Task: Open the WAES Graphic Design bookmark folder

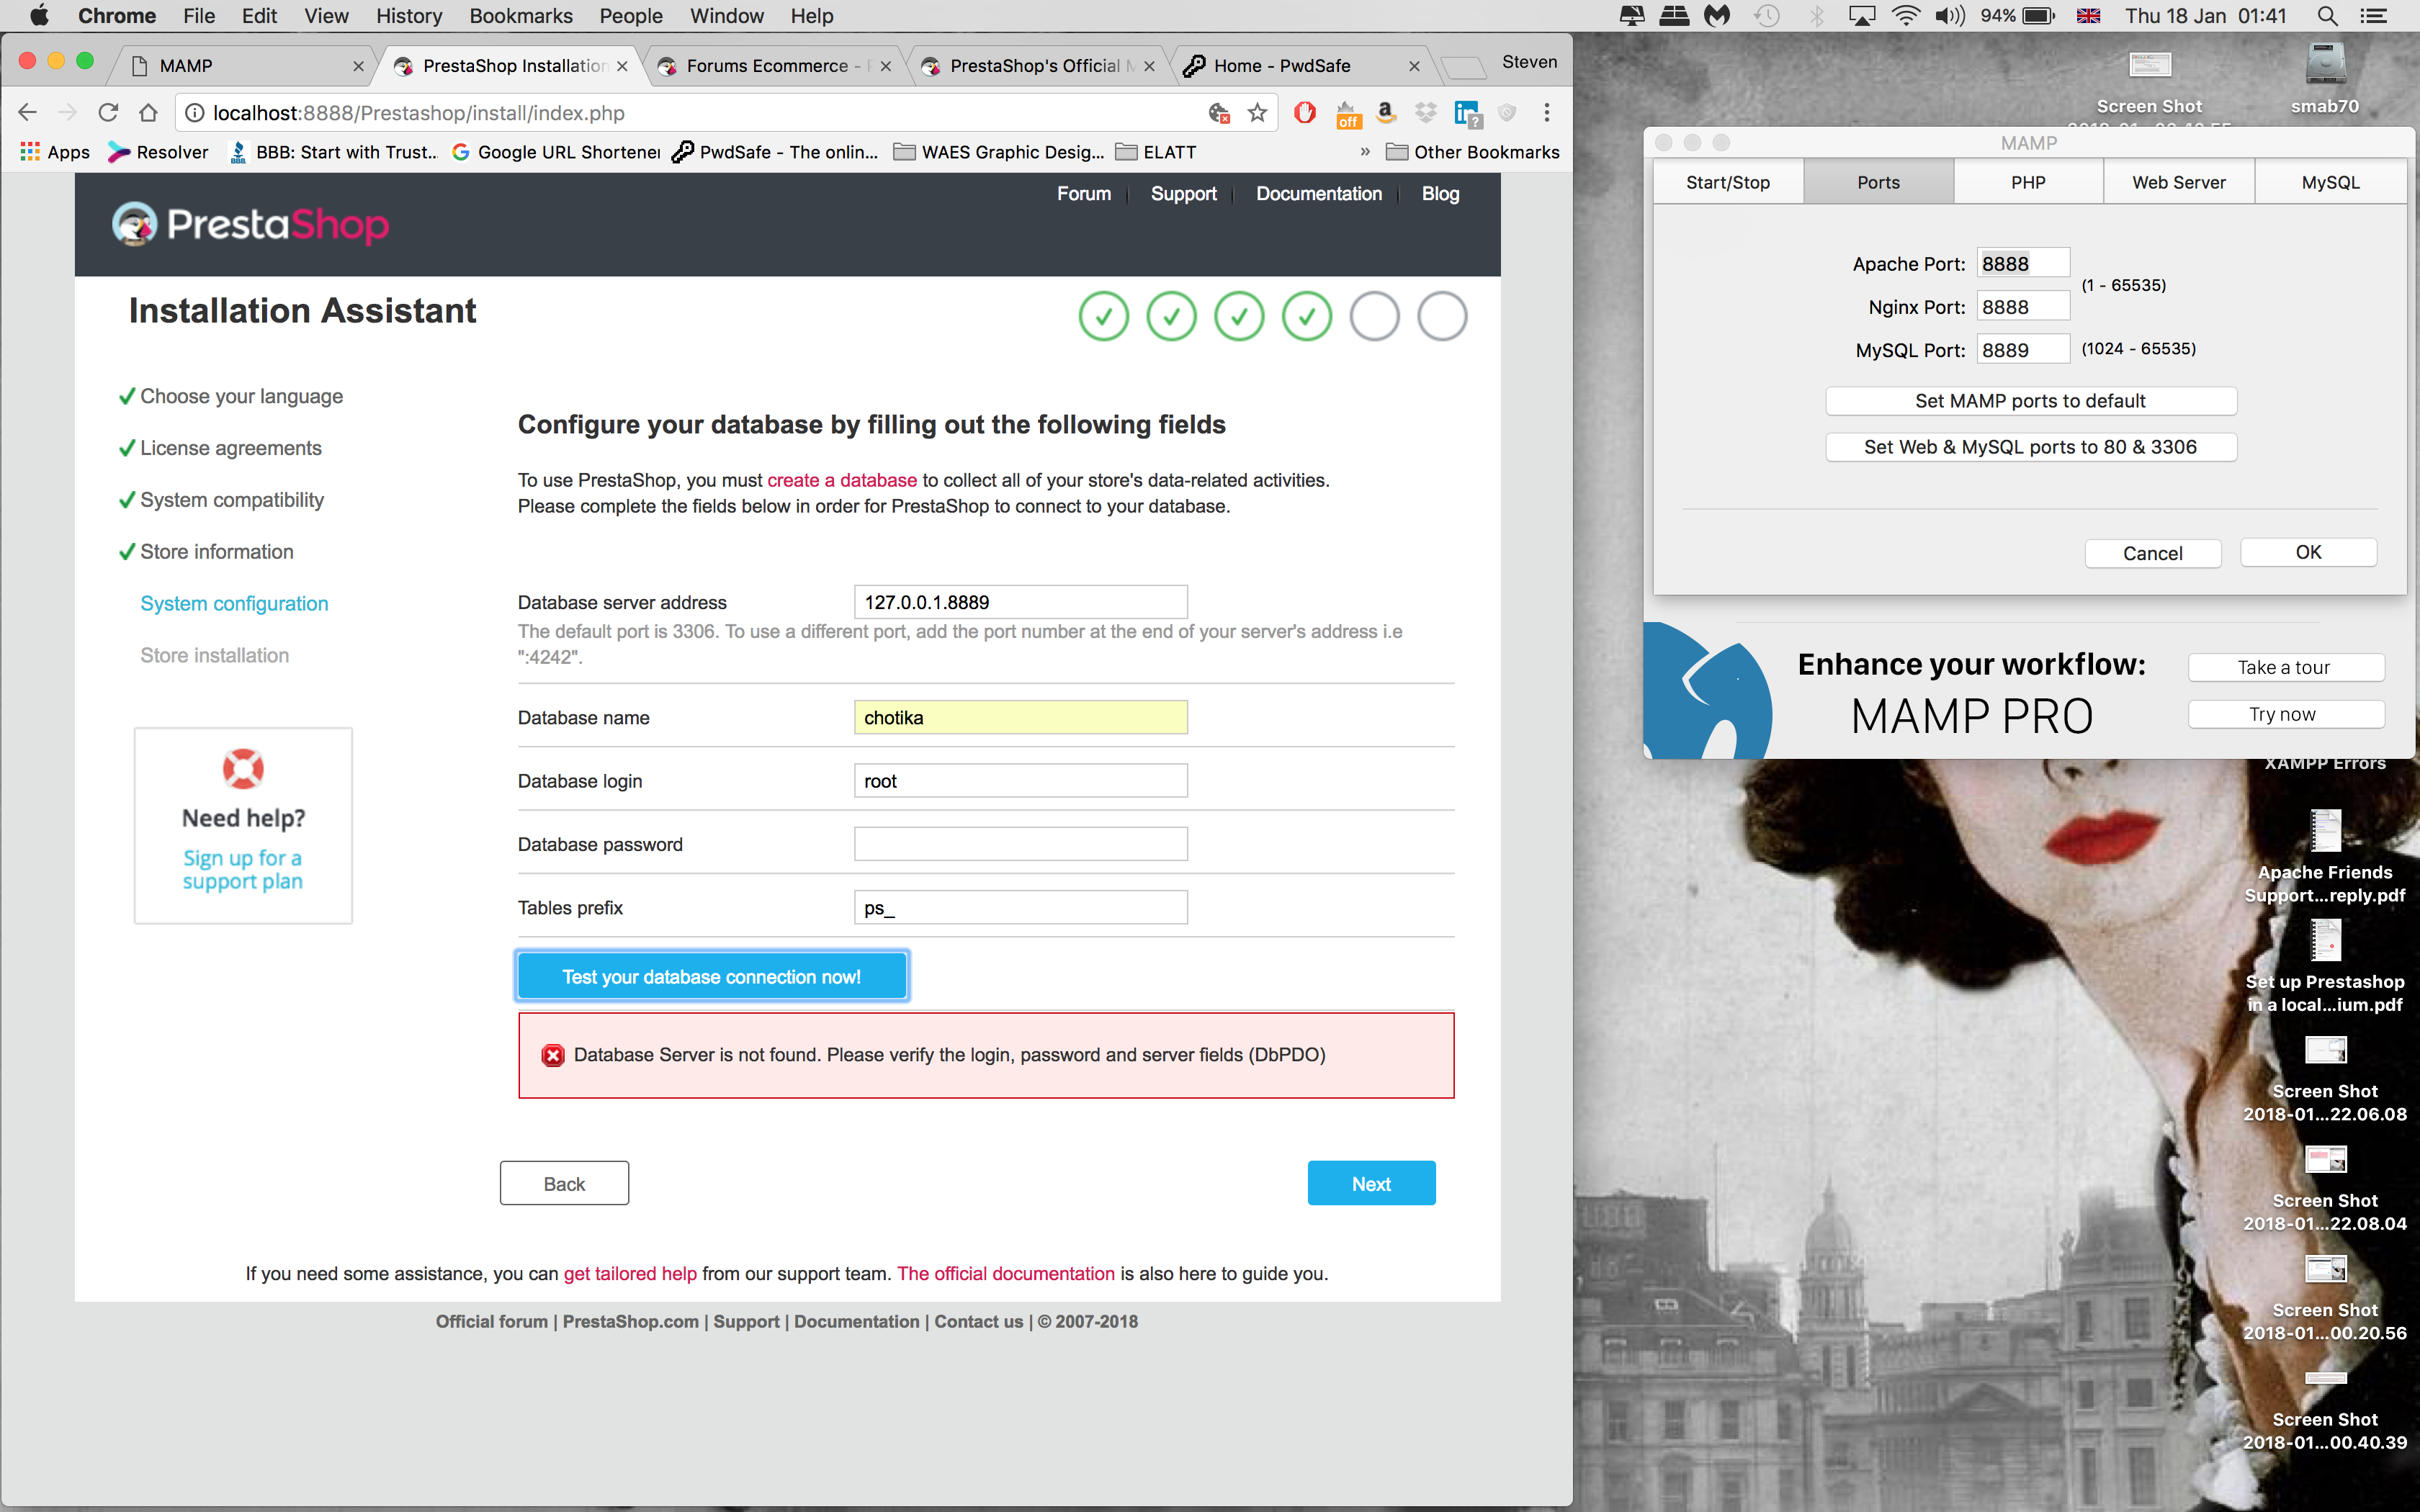Action: (x=998, y=152)
